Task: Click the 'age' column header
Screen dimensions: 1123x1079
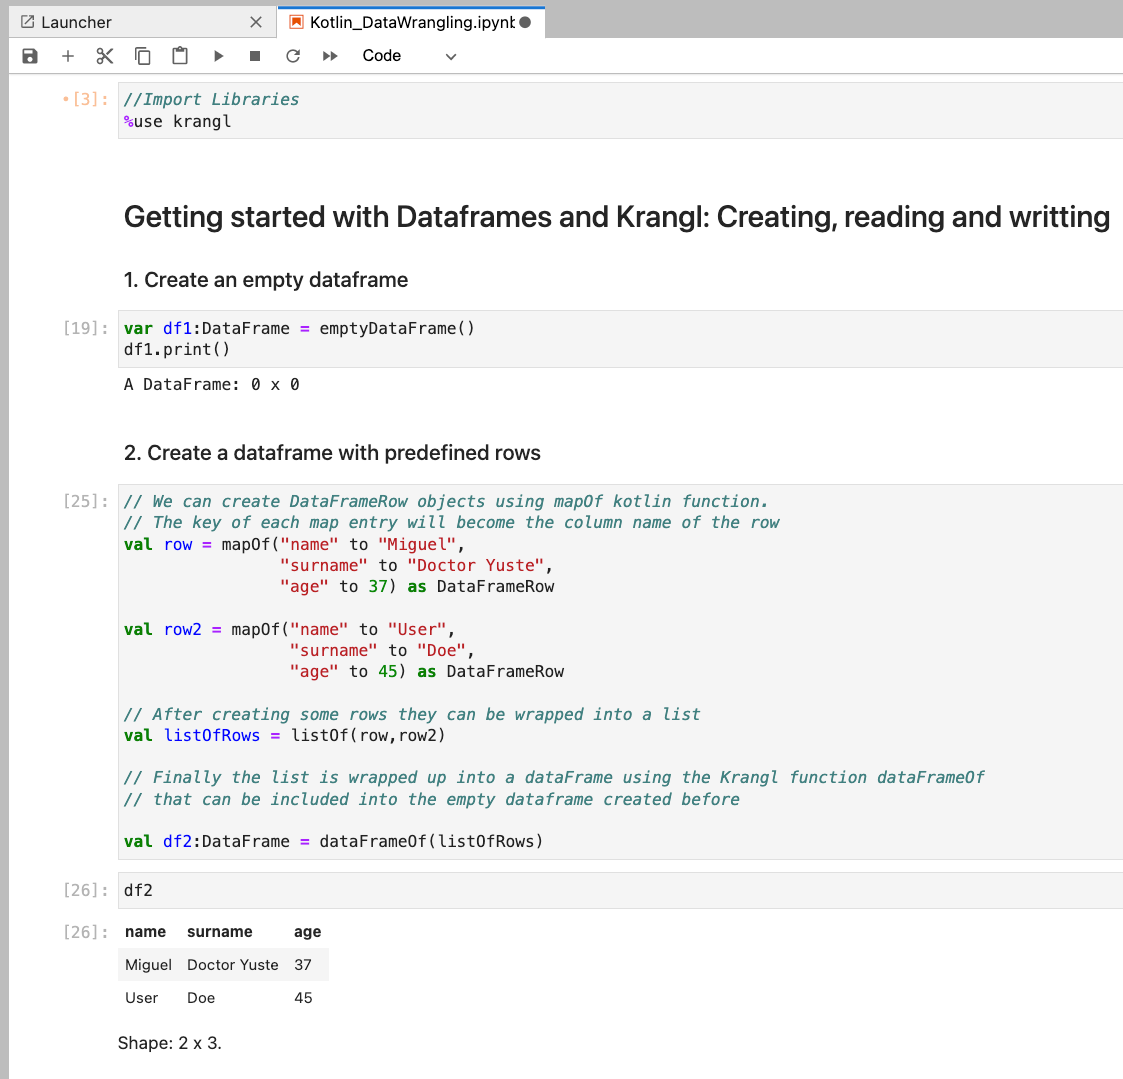Action: coord(307,932)
